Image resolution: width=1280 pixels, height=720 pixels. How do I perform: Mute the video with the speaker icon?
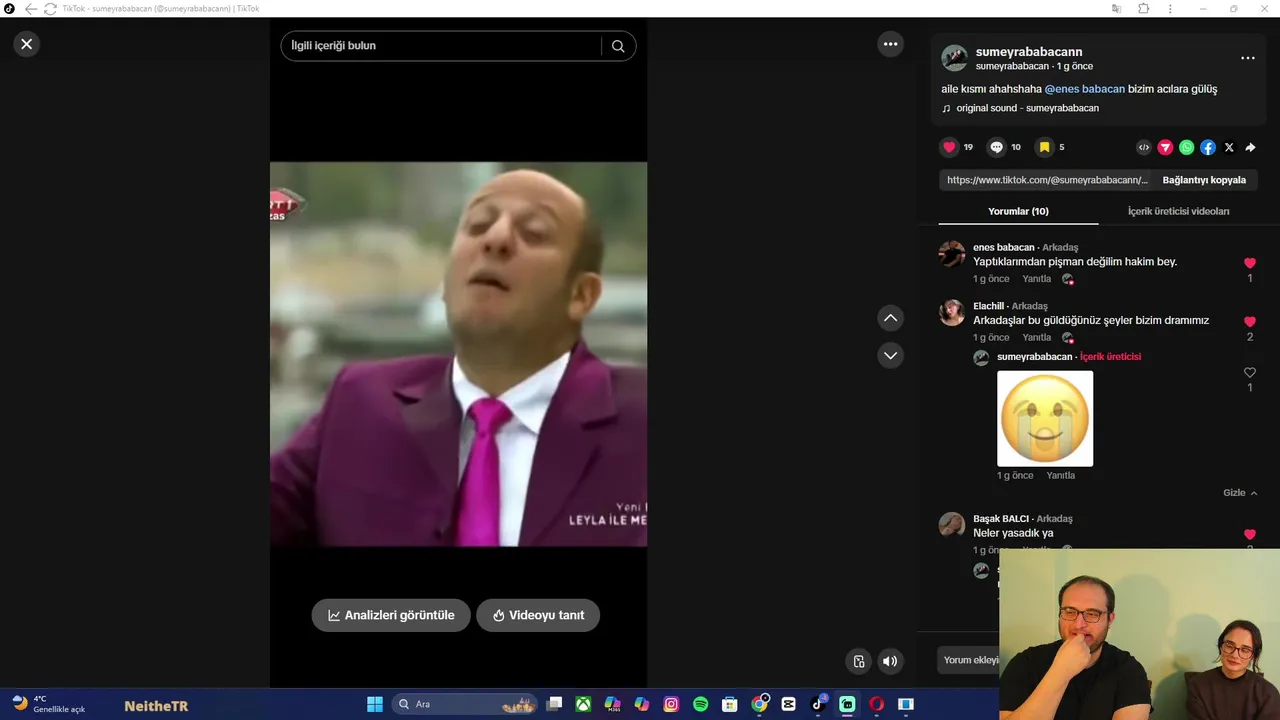890,661
